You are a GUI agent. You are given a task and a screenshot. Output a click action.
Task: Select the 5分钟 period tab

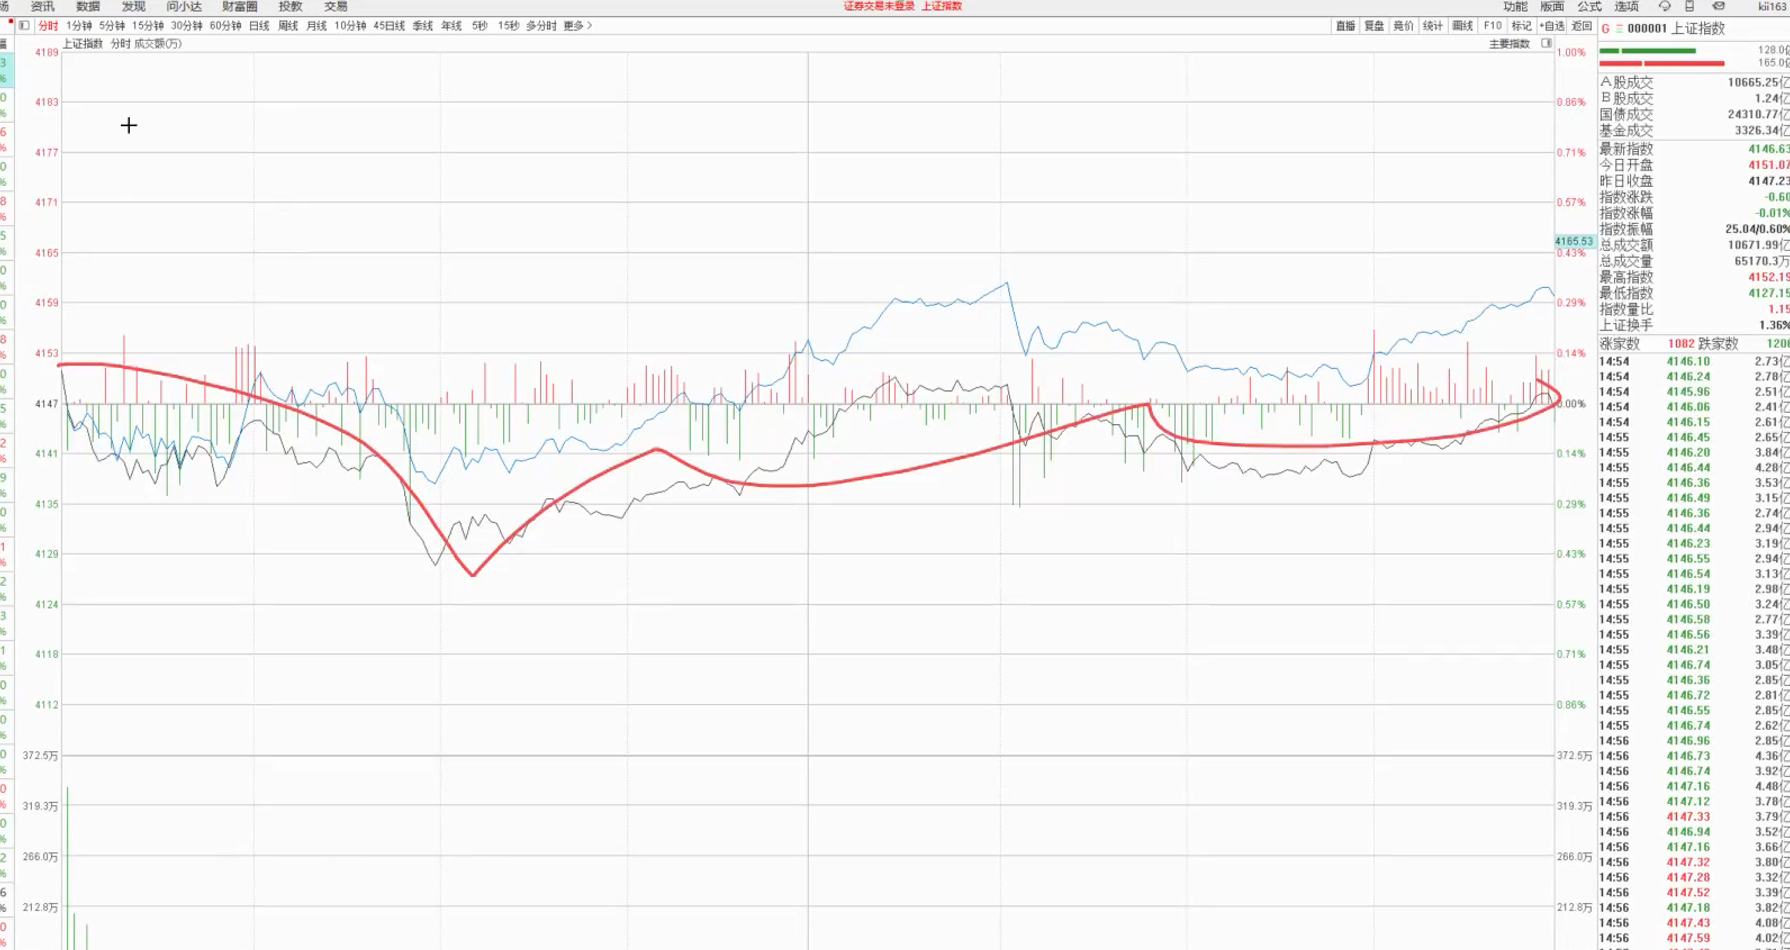click(x=112, y=26)
